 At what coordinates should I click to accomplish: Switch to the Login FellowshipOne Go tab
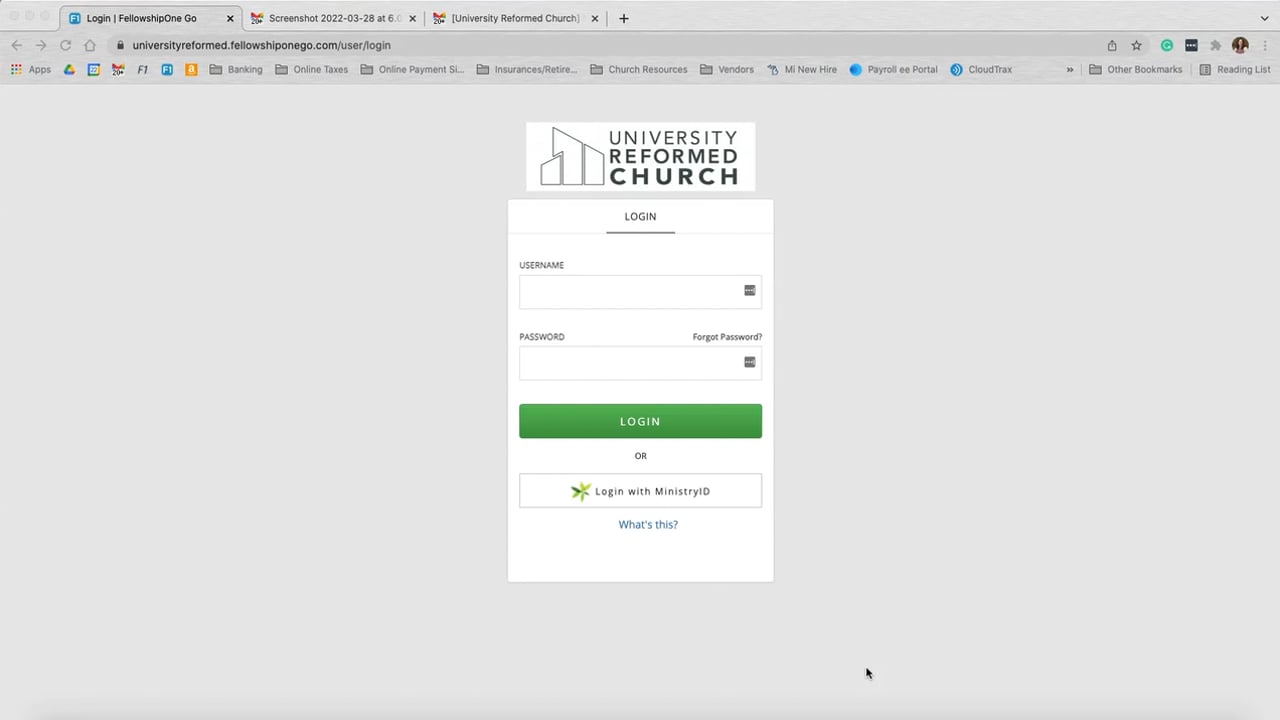(x=151, y=18)
